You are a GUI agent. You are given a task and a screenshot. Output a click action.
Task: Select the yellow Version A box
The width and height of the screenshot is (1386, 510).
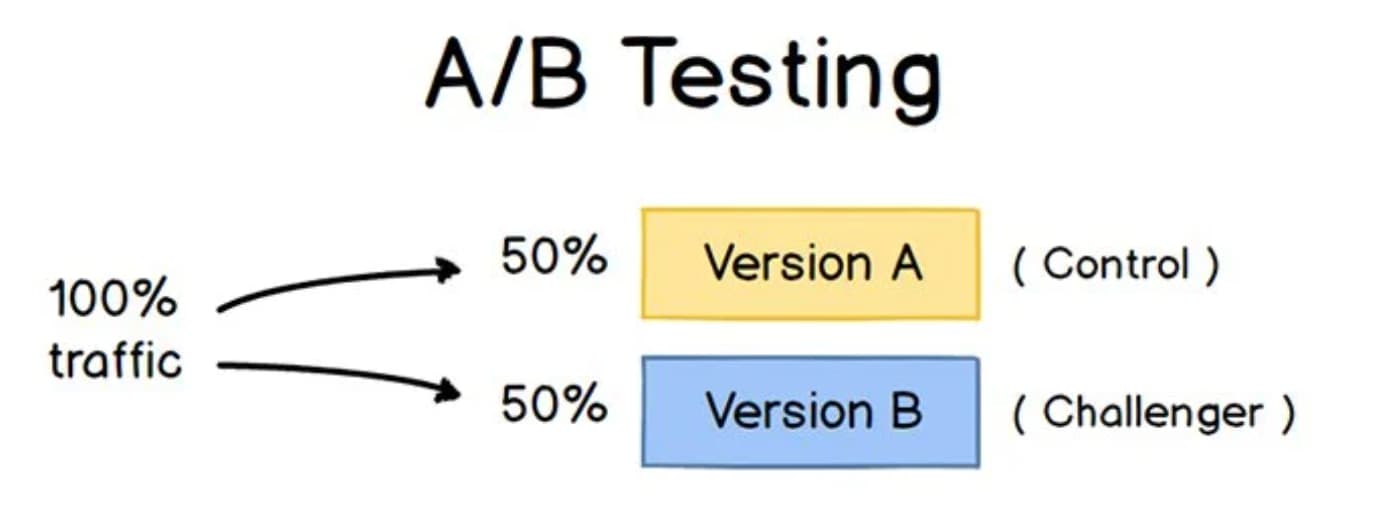pyautogui.click(x=810, y=264)
